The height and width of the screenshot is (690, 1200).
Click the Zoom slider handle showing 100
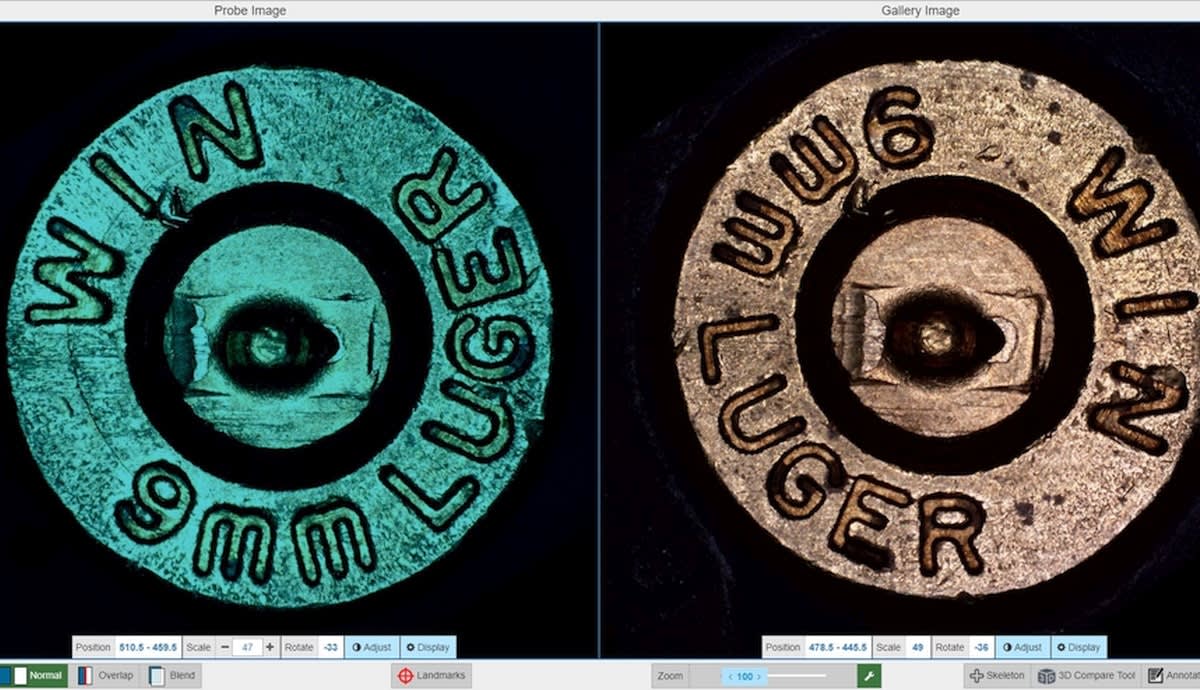click(x=743, y=677)
